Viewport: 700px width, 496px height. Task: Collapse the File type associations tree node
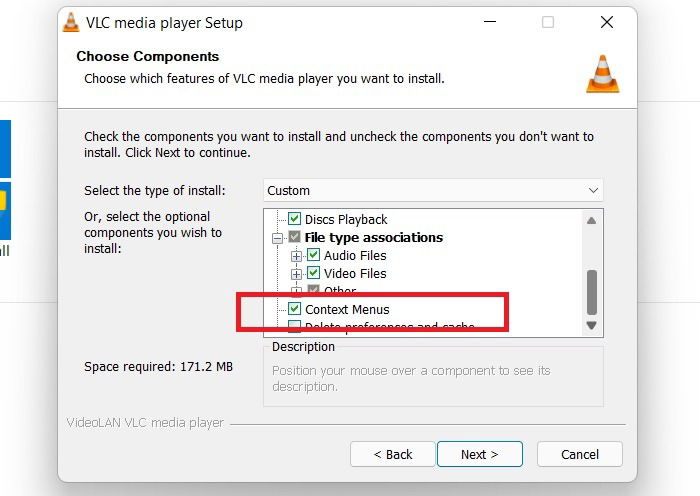pyautogui.click(x=277, y=238)
